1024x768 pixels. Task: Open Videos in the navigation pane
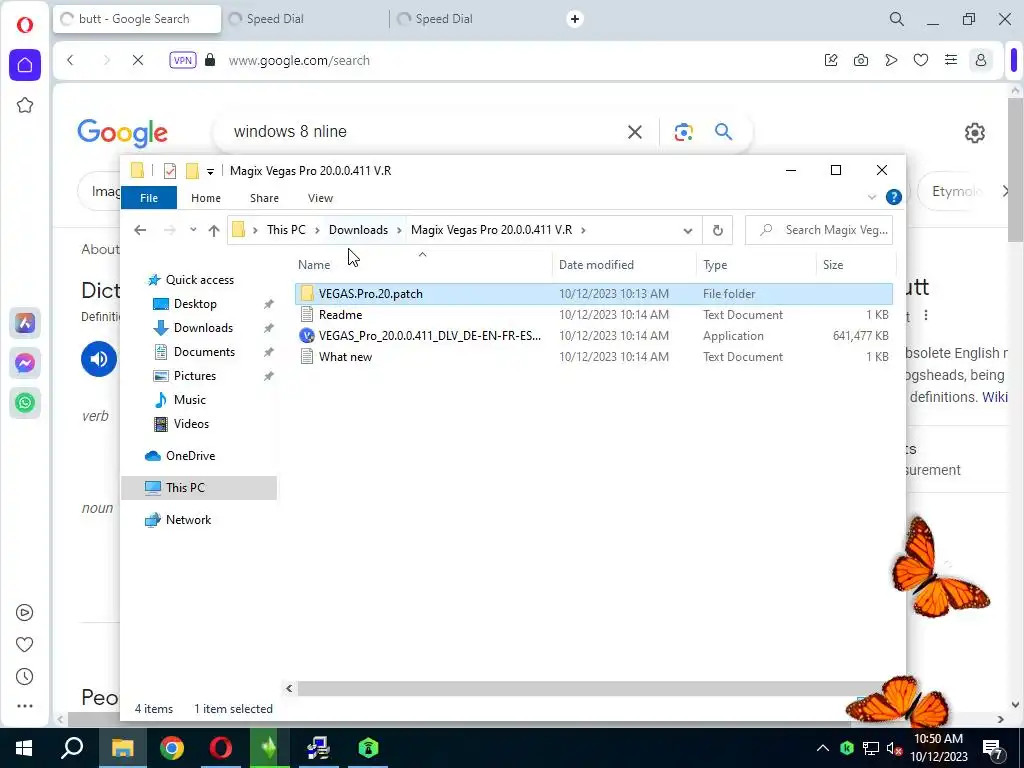tap(191, 424)
